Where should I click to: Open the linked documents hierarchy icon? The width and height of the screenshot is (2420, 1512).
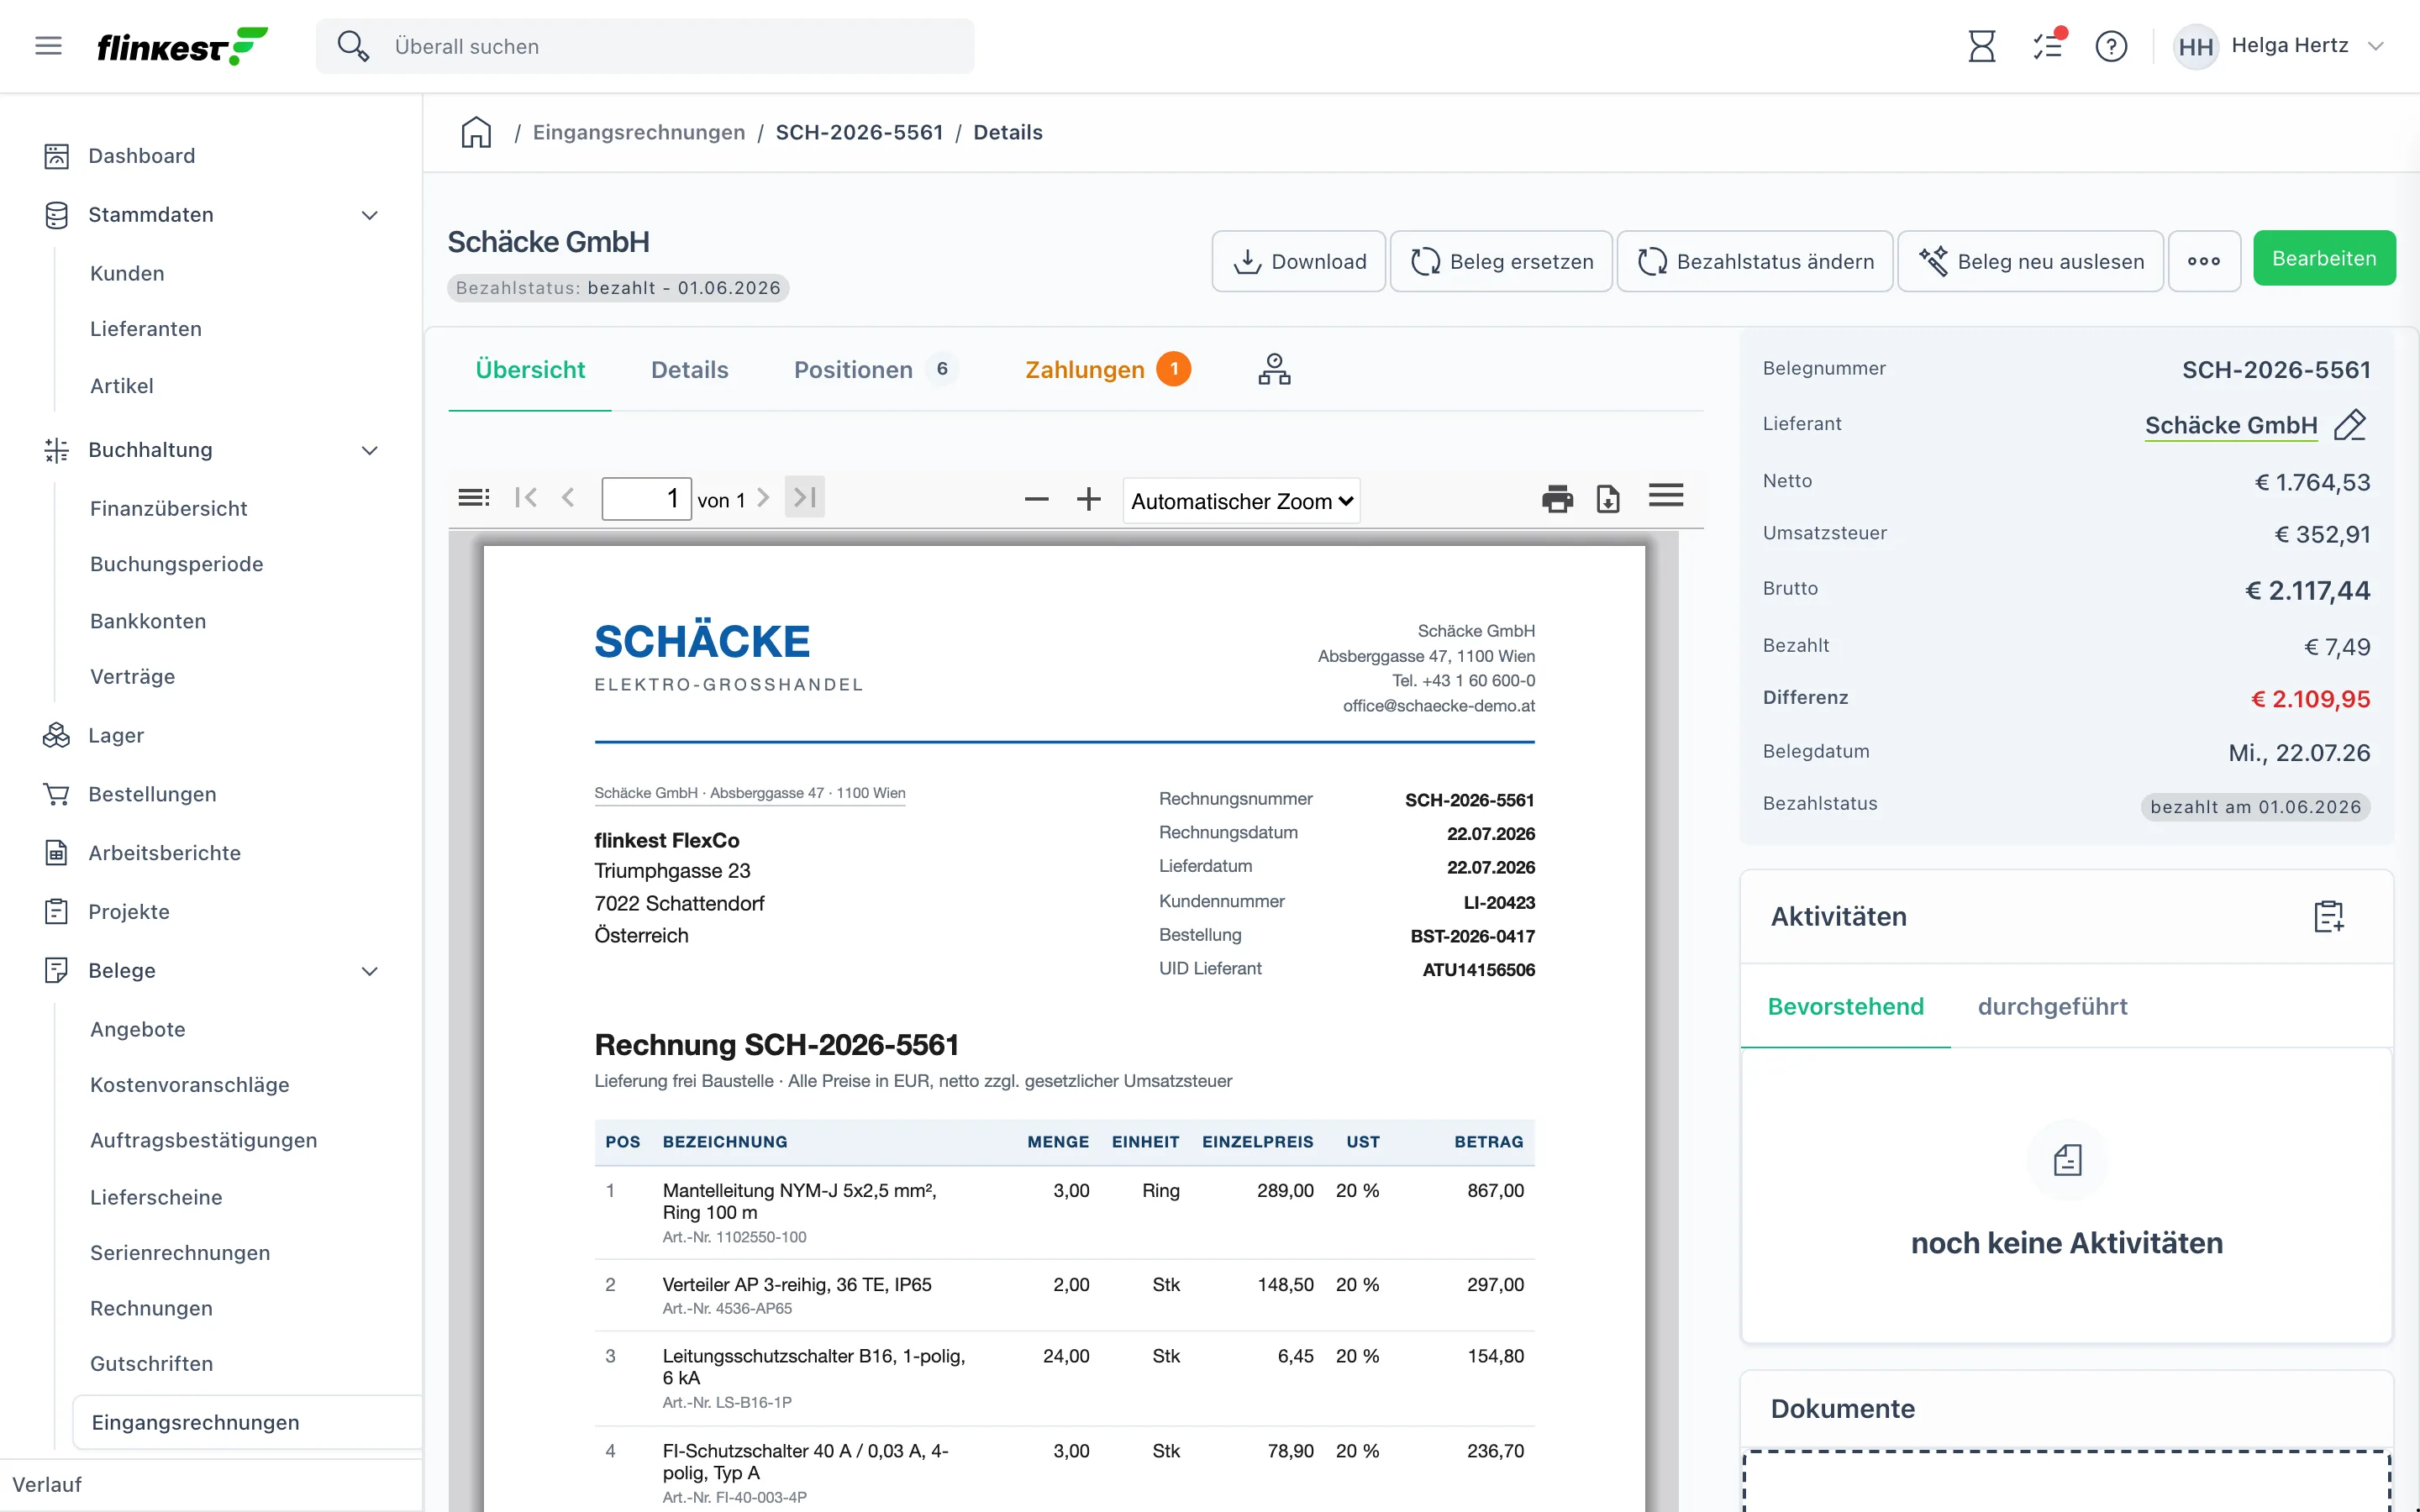pos(1274,369)
